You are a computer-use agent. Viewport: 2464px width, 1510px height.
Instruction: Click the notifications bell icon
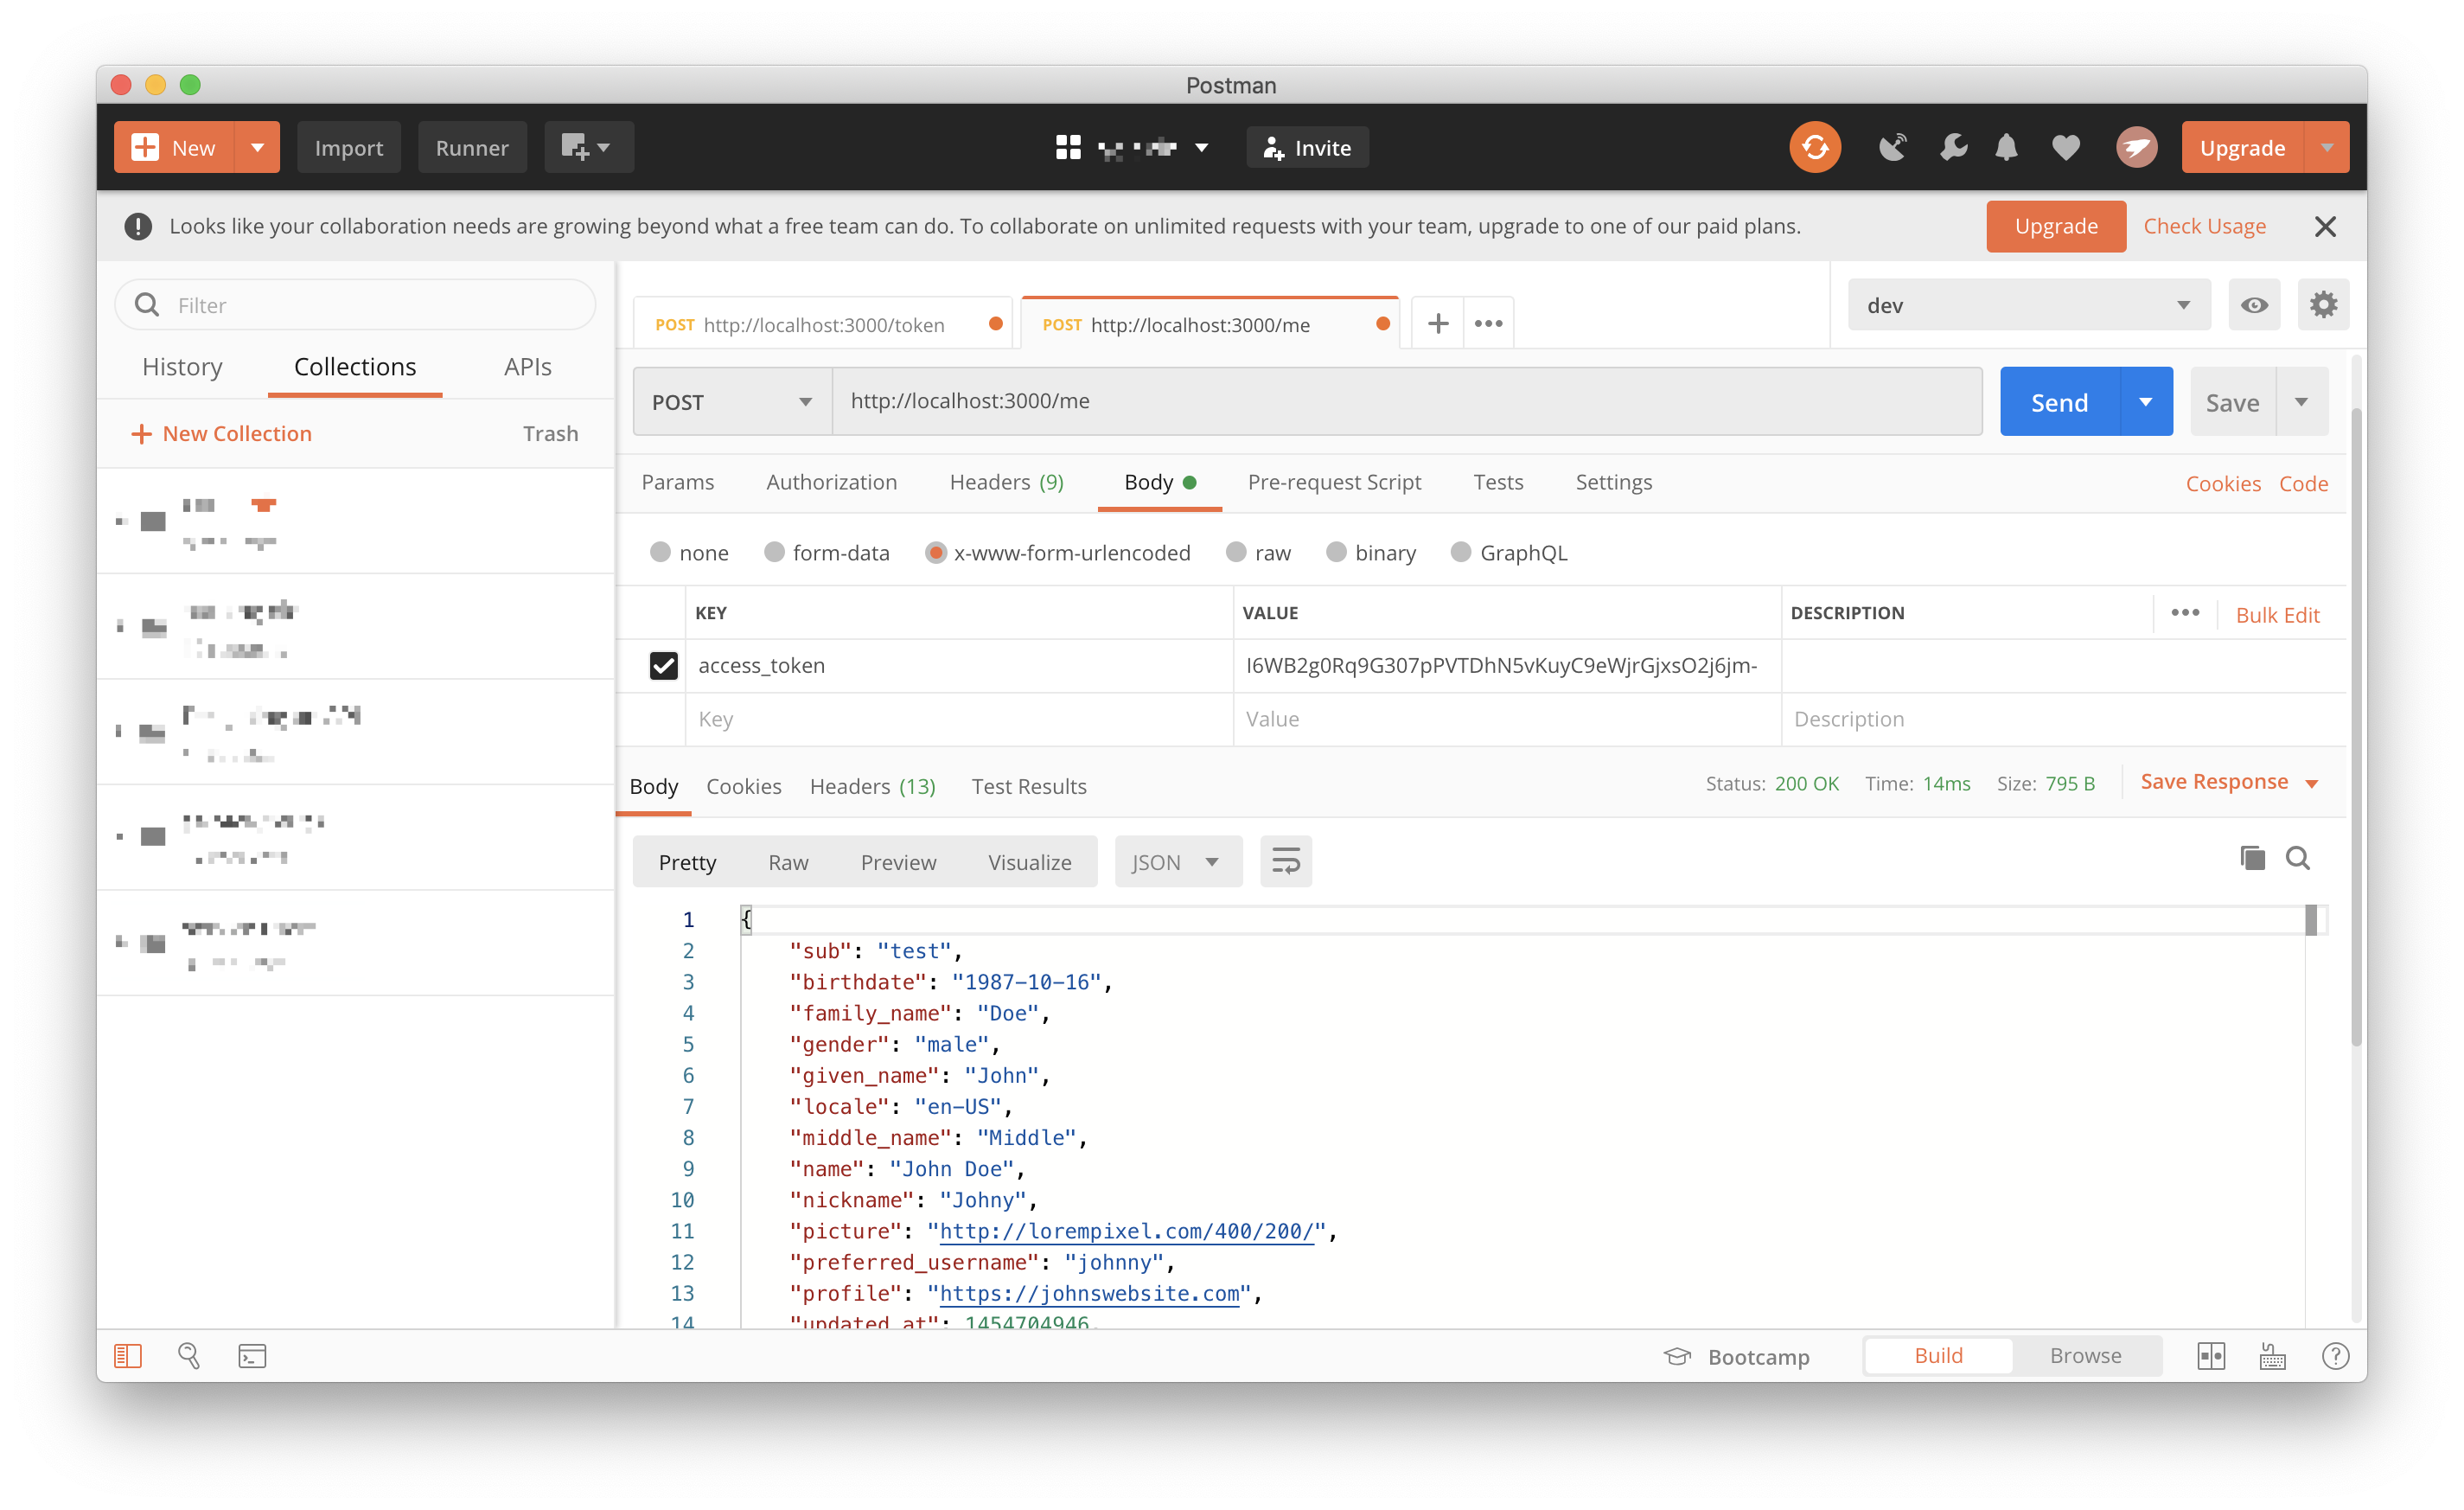coord(2006,148)
